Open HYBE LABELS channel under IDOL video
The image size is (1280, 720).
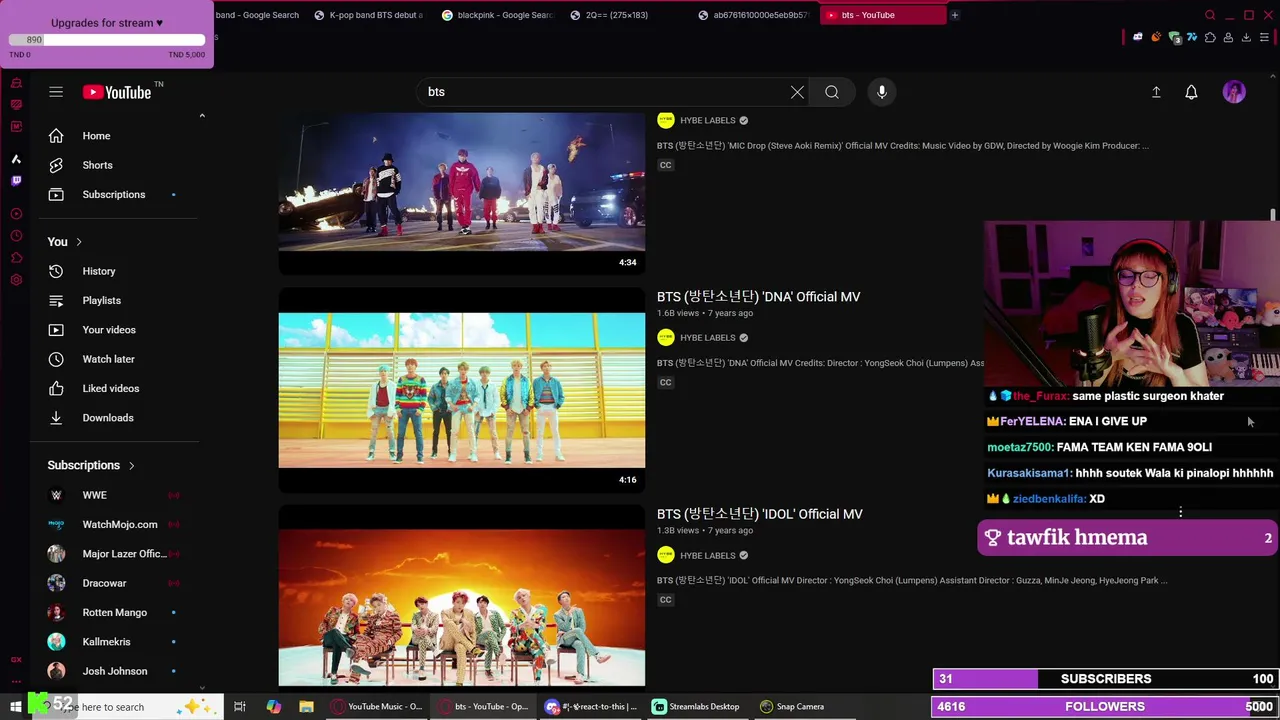click(x=707, y=555)
